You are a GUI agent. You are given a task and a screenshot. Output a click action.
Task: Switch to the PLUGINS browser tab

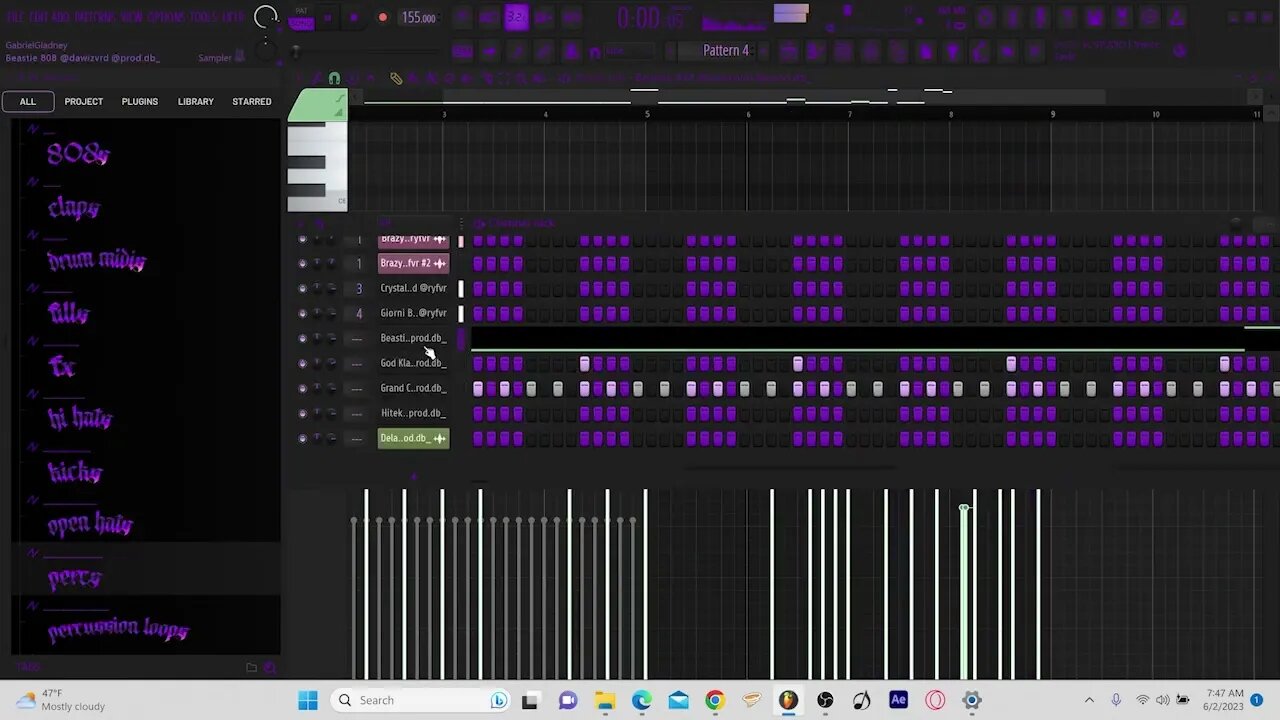(x=140, y=101)
